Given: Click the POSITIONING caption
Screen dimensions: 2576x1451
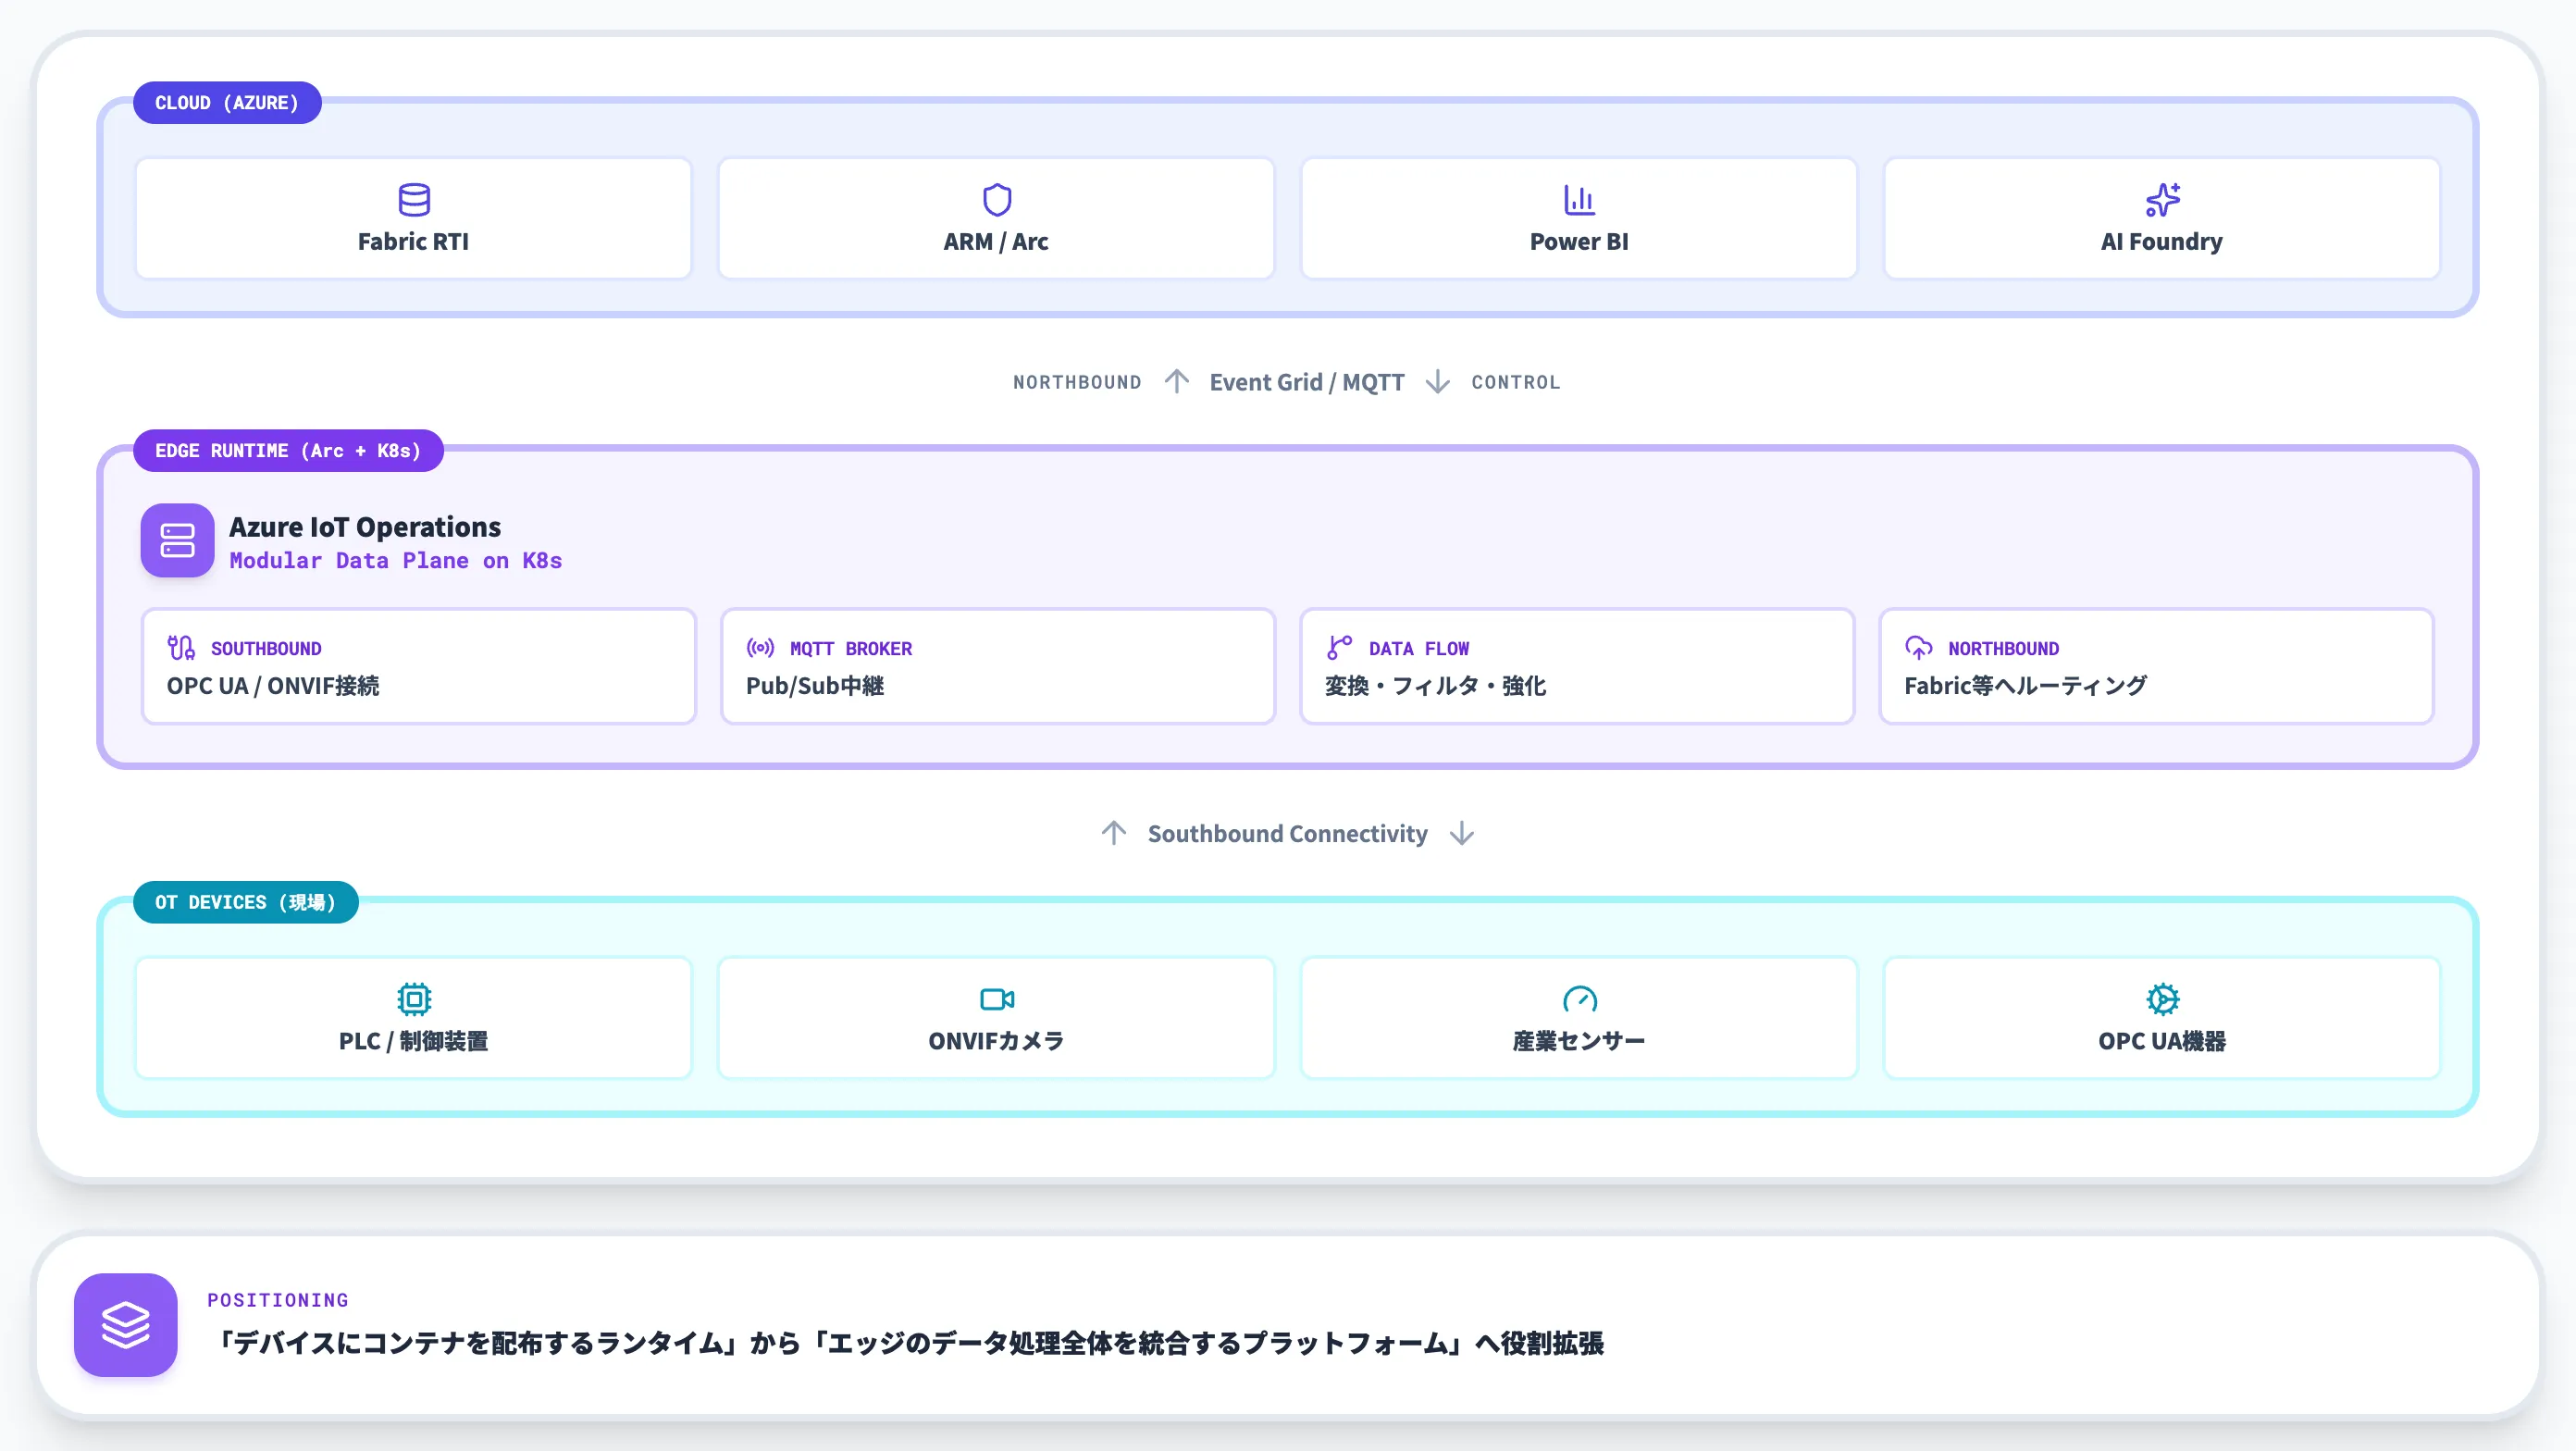Looking at the screenshot, I should (278, 1300).
